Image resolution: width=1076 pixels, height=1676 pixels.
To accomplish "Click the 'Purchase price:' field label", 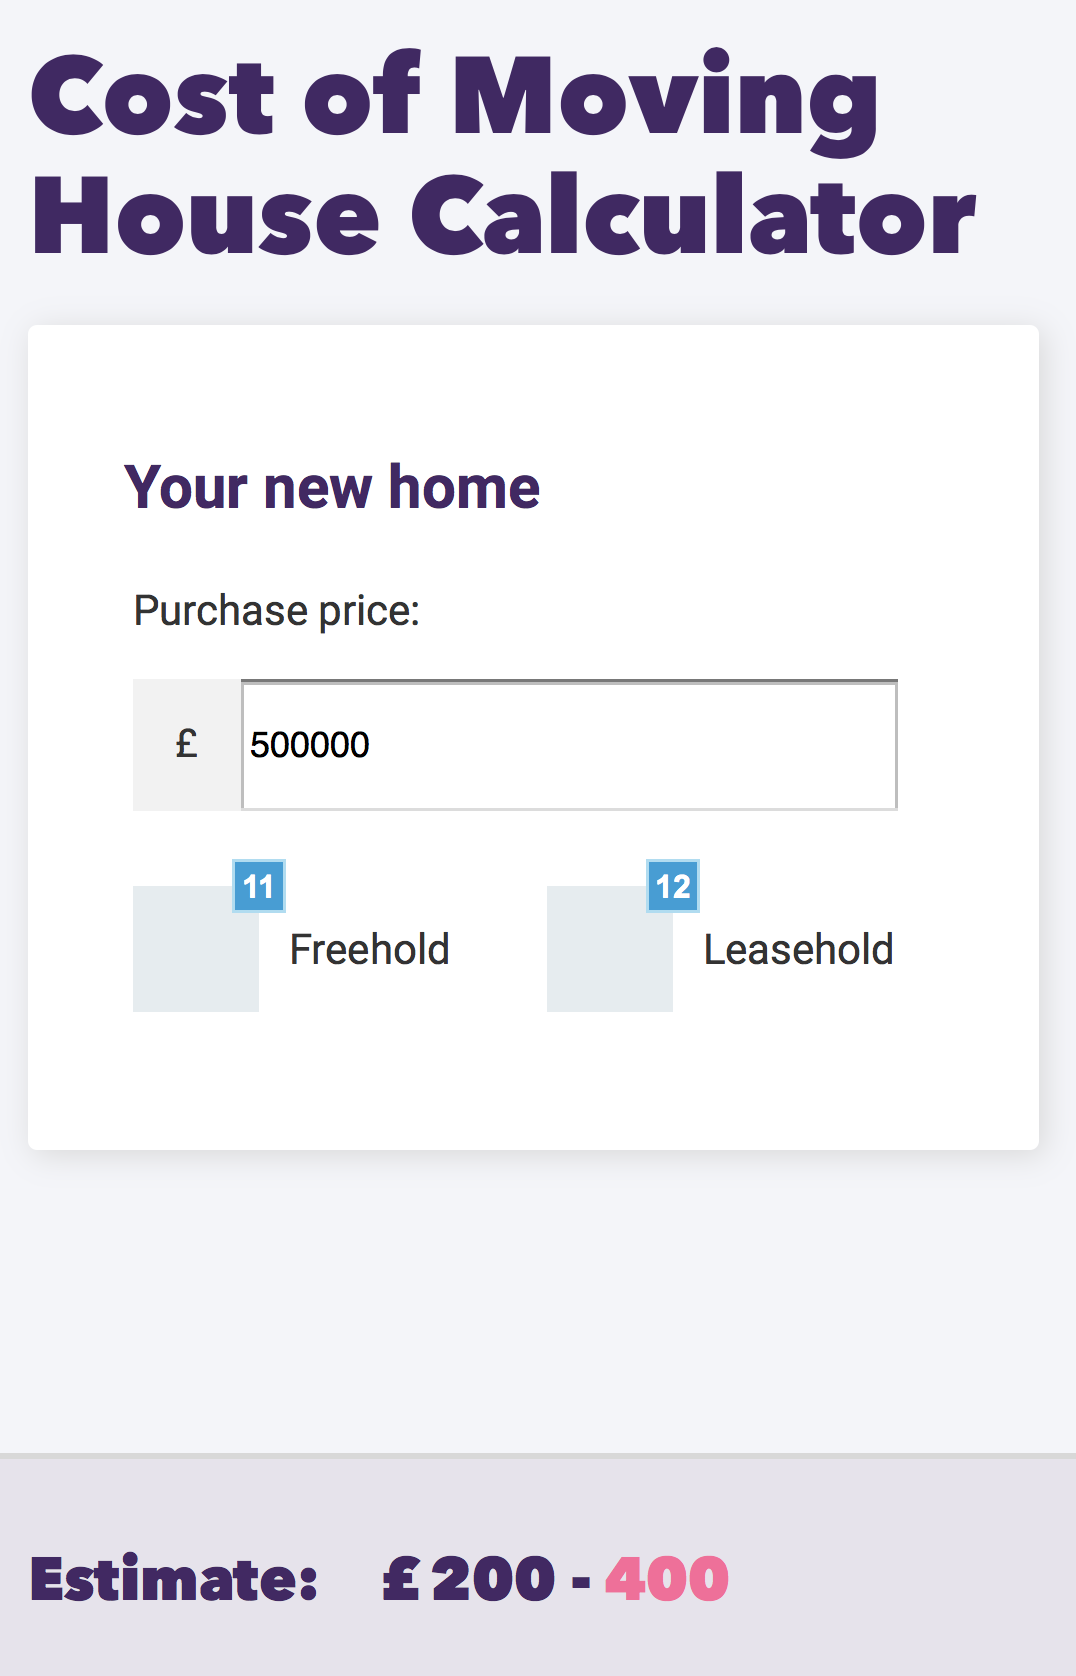I will coord(277,611).
